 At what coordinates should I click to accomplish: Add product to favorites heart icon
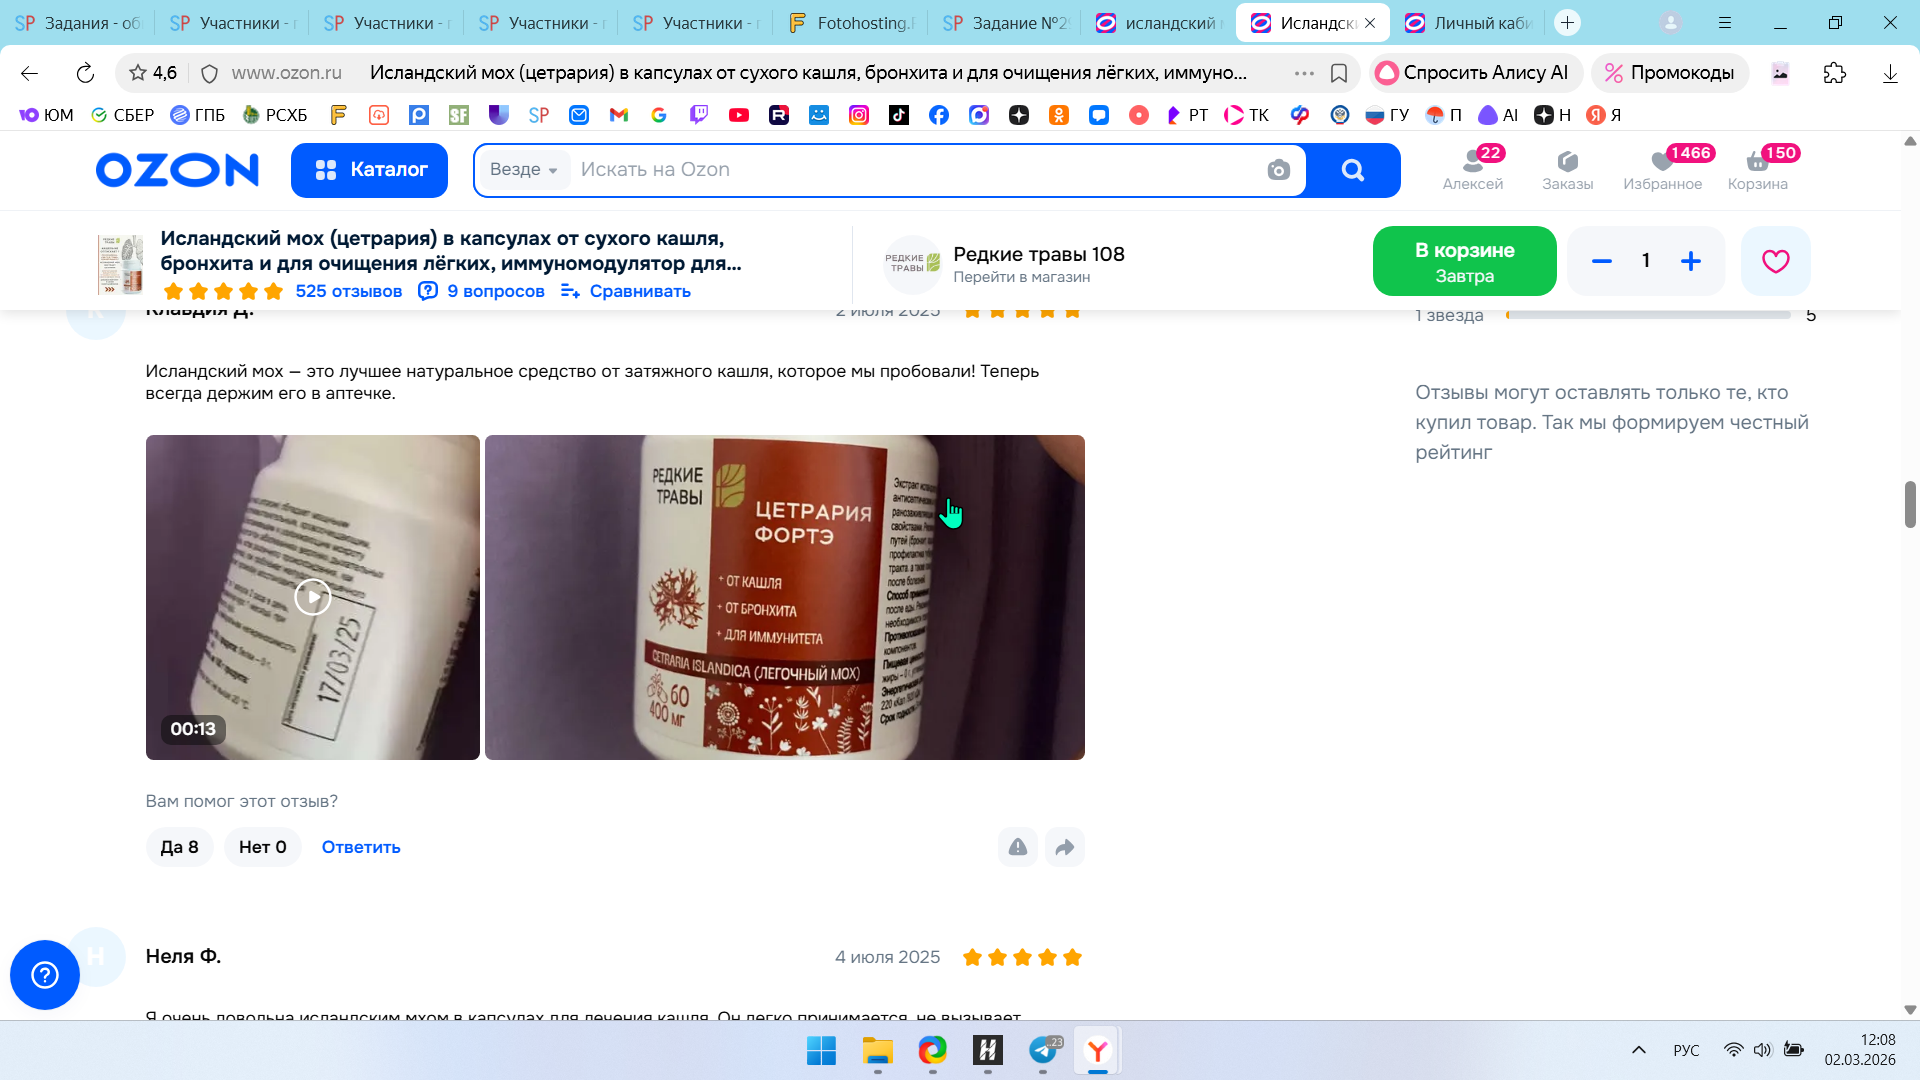coord(1775,261)
